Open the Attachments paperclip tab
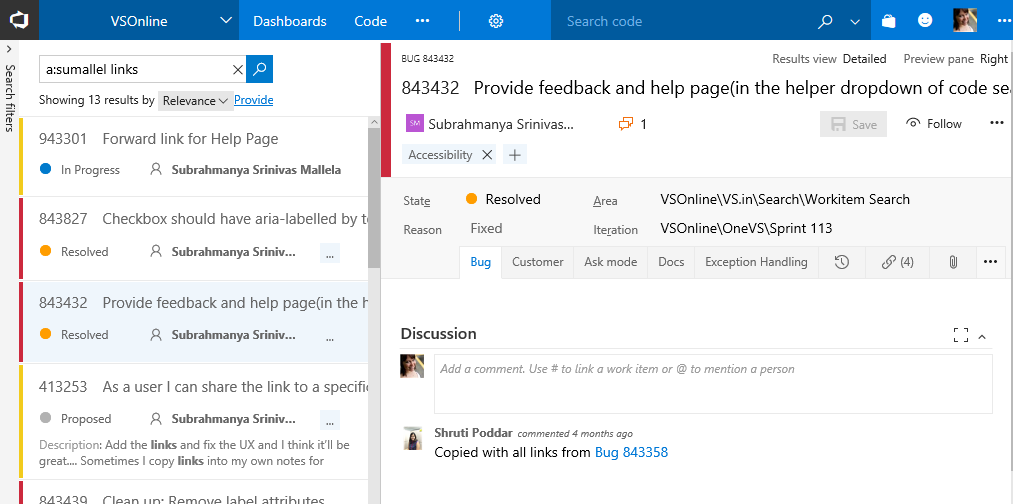The height and width of the screenshot is (504, 1013). click(952, 262)
